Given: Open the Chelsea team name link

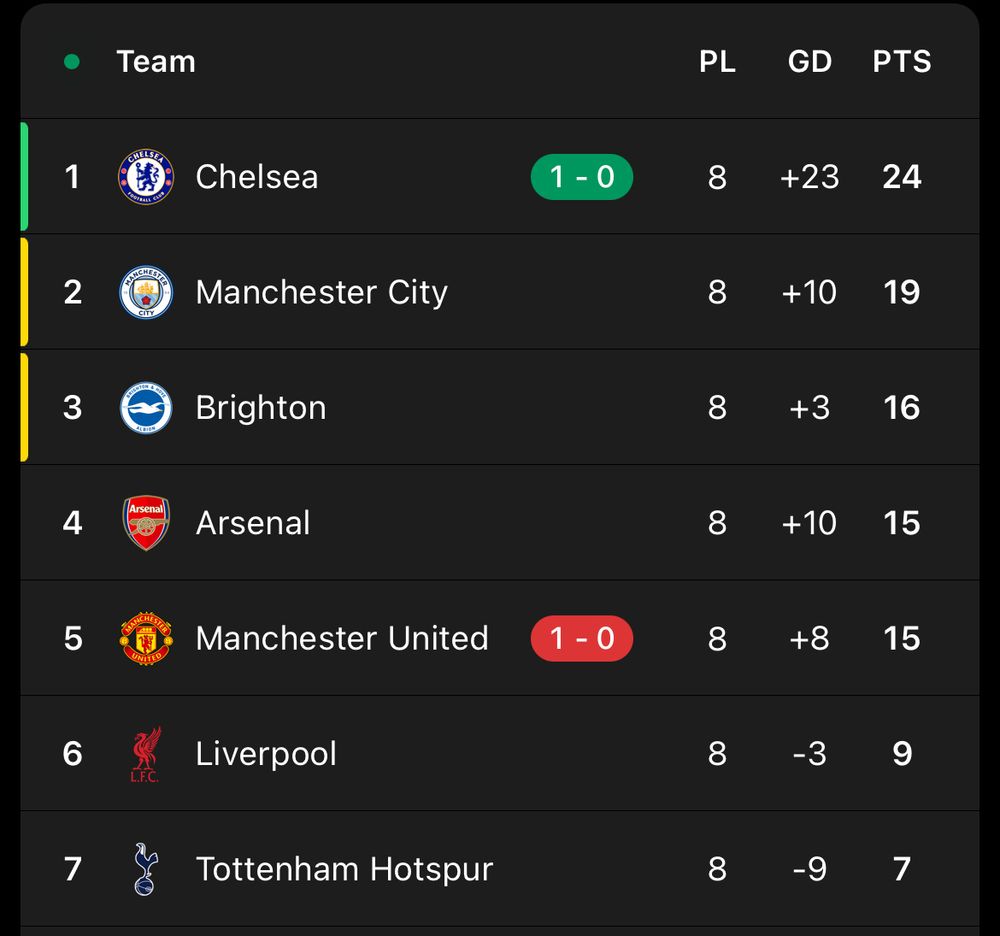Looking at the screenshot, I should tap(257, 177).
